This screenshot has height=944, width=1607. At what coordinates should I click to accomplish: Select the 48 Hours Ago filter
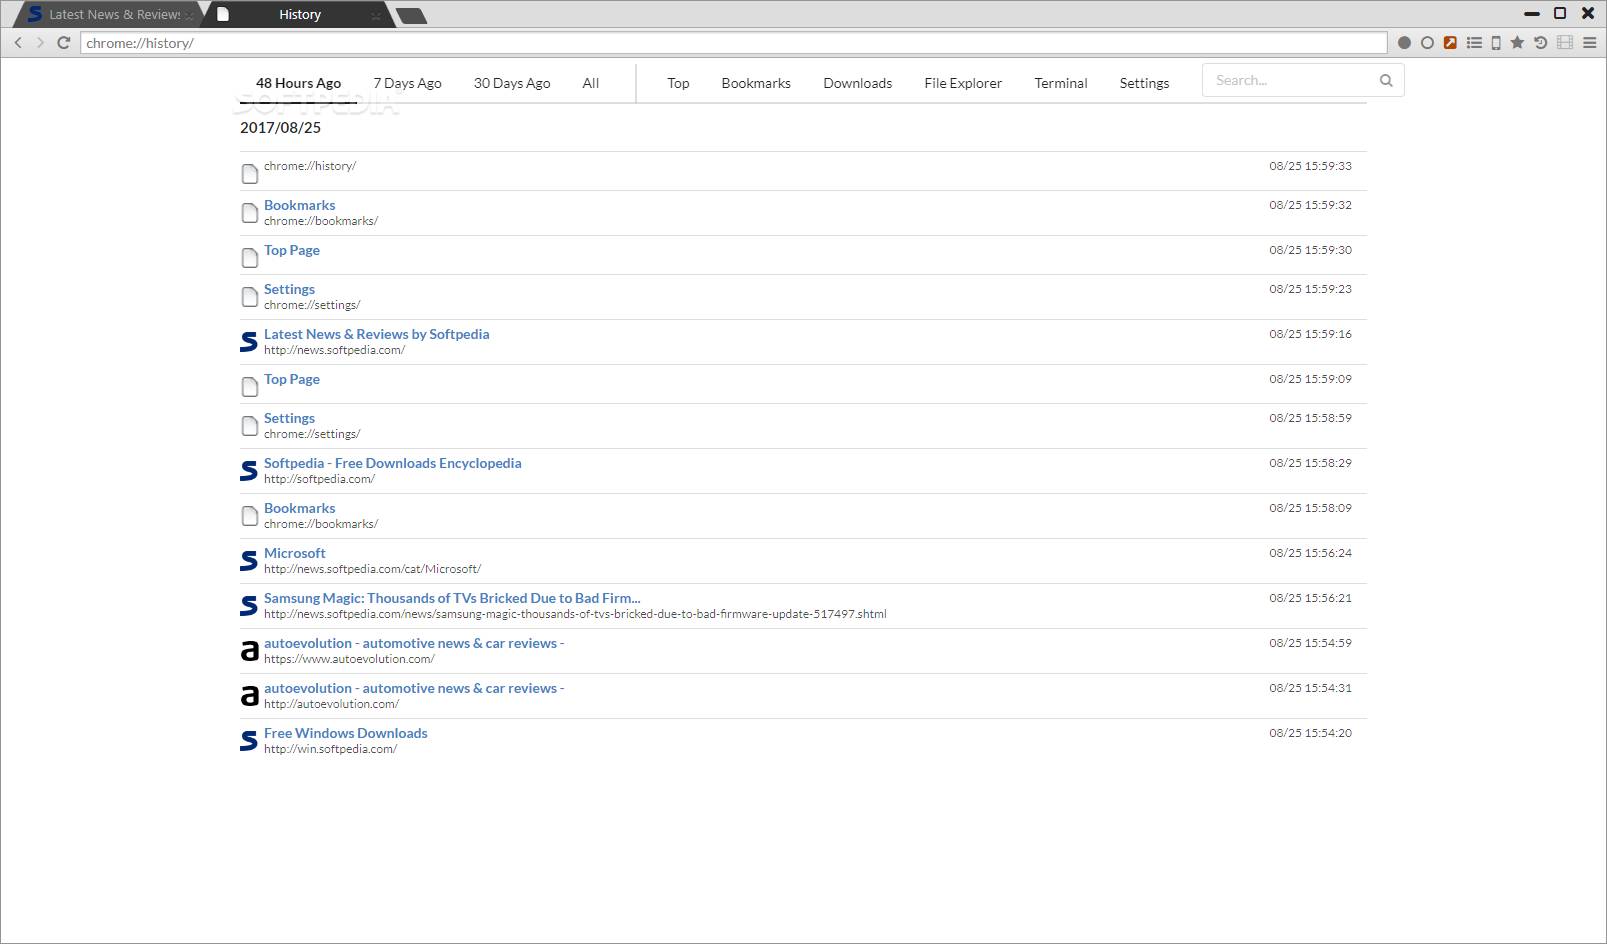(x=298, y=83)
